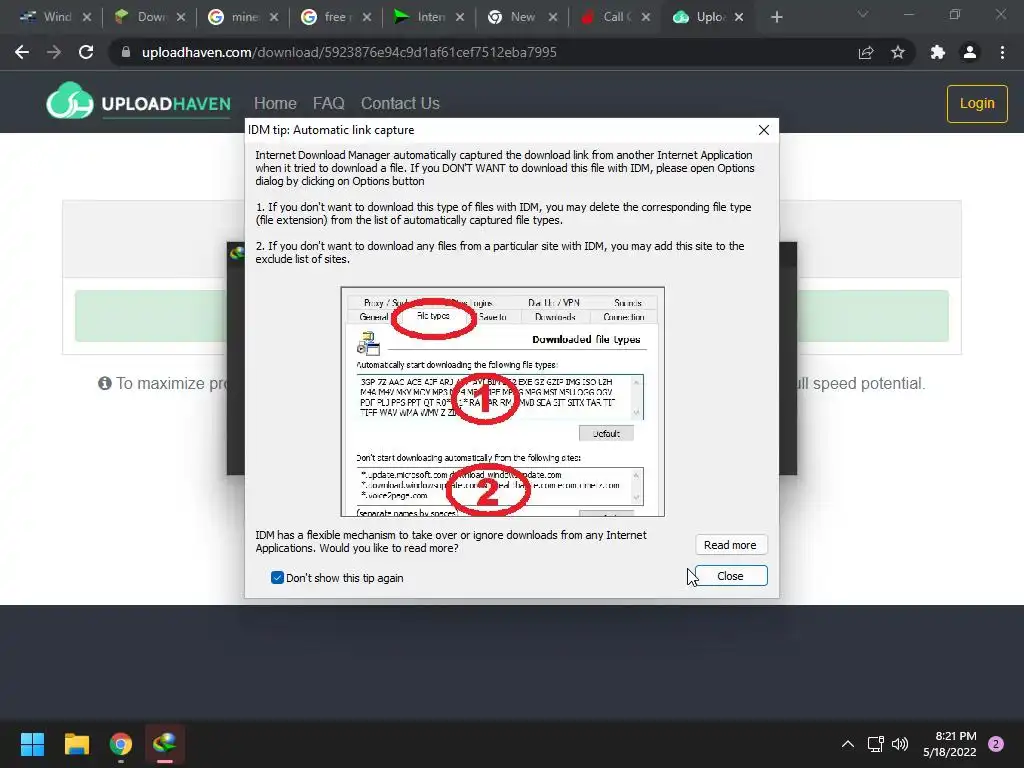The height and width of the screenshot is (768, 1024).
Task: Reload the page with refresh icon
Action: coord(86,52)
